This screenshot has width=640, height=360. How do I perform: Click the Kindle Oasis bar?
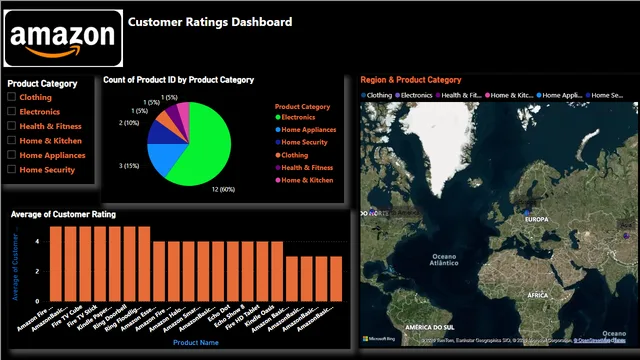click(x=277, y=271)
